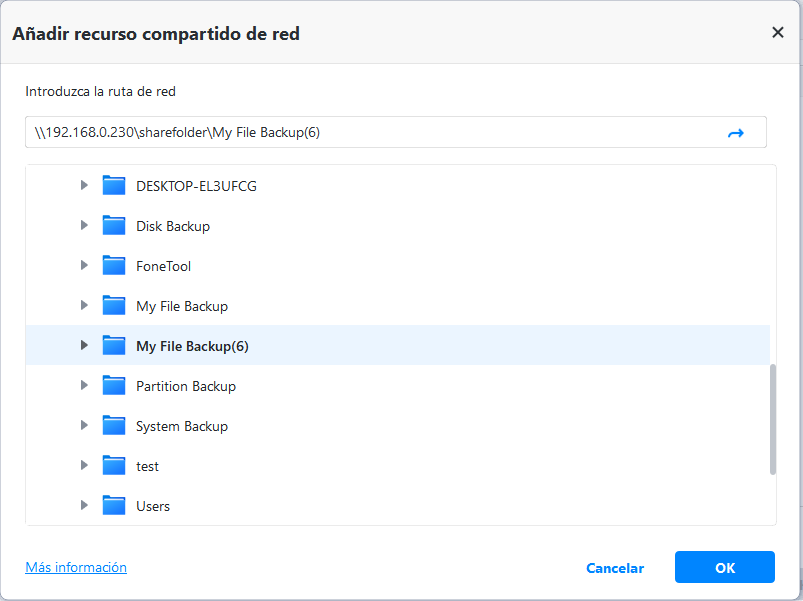The width and height of the screenshot is (803, 601).
Task: Expand the System Backup folder arrow
Action: pyautogui.click(x=85, y=426)
